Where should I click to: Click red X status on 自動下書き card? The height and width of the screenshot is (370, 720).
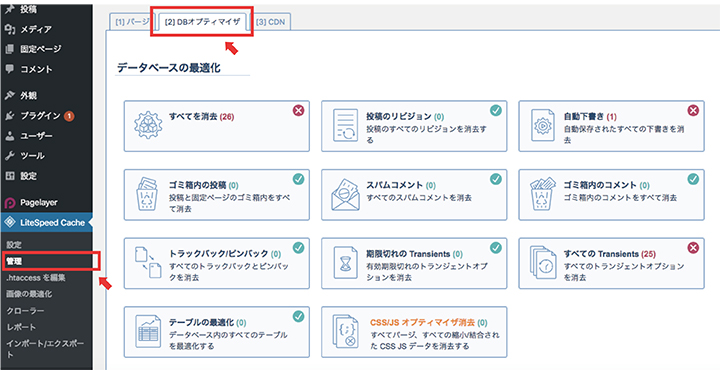[693, 111]
